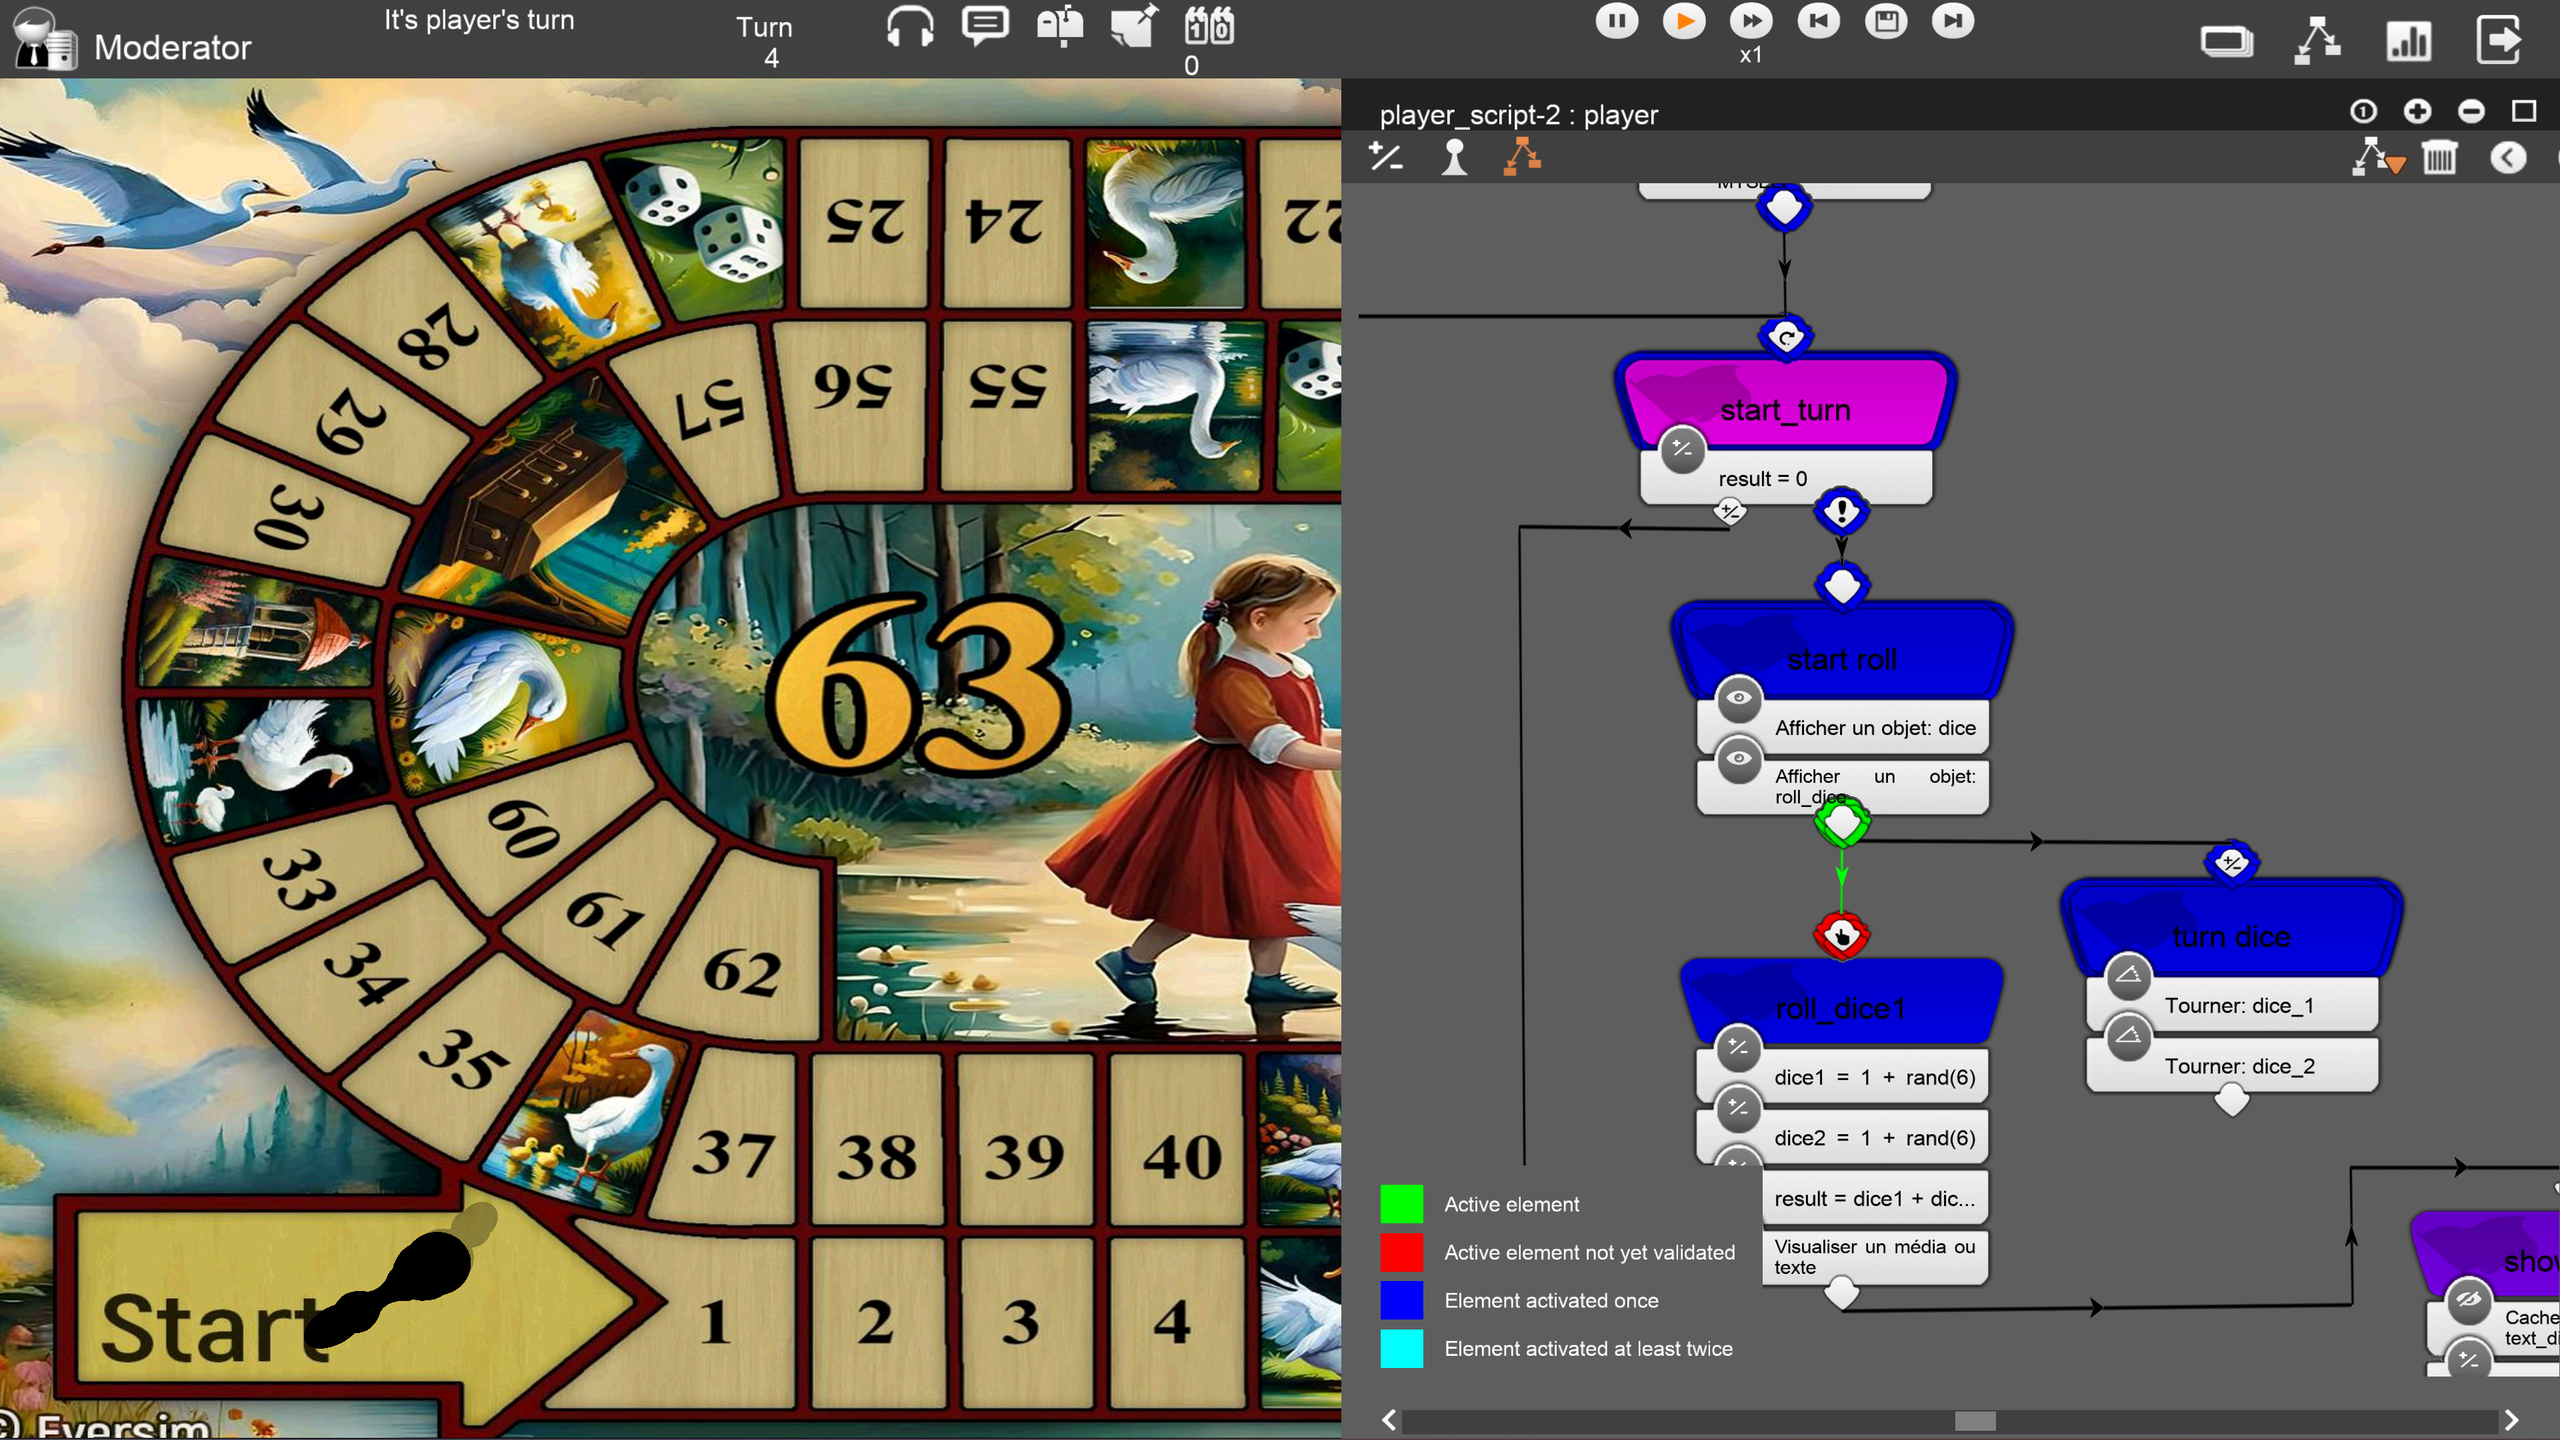
Task: Click the red 'not yet validated' legend swatch
Action: pyautogui.click(x=1401, y=1252)
